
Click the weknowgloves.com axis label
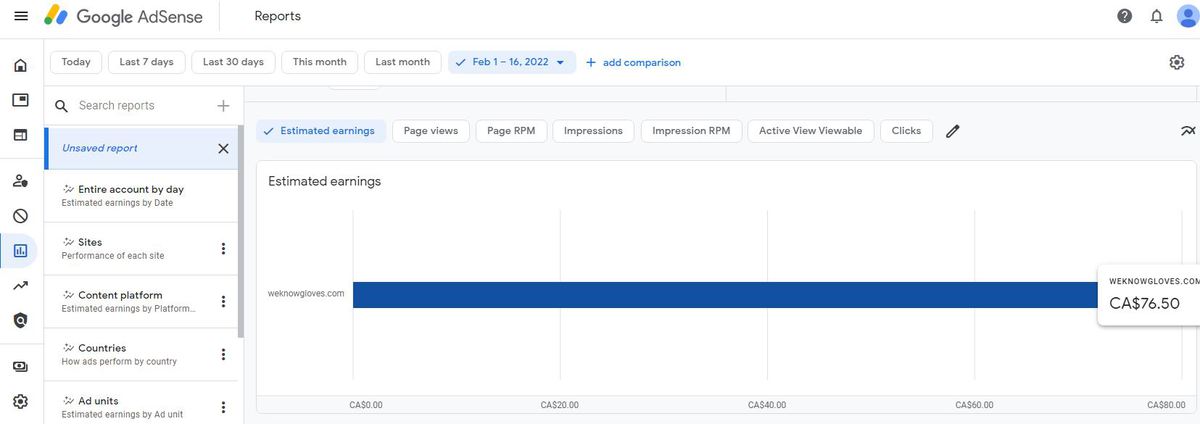tap(306, 294)
